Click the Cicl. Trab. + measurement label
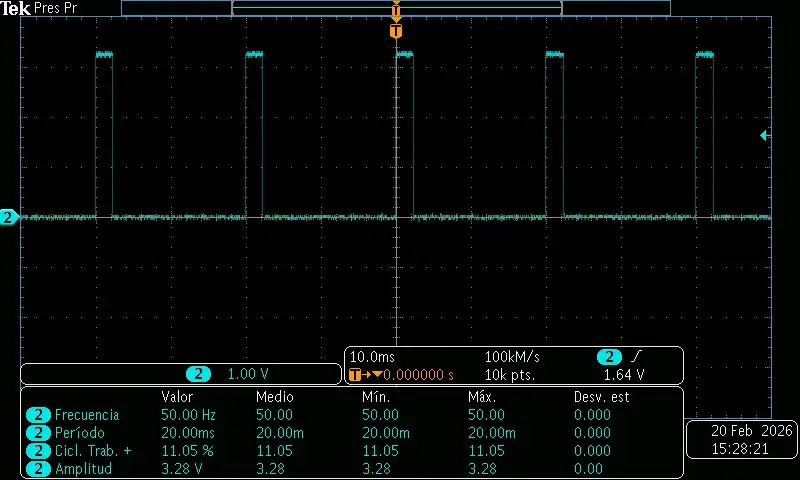 (93, 451)
